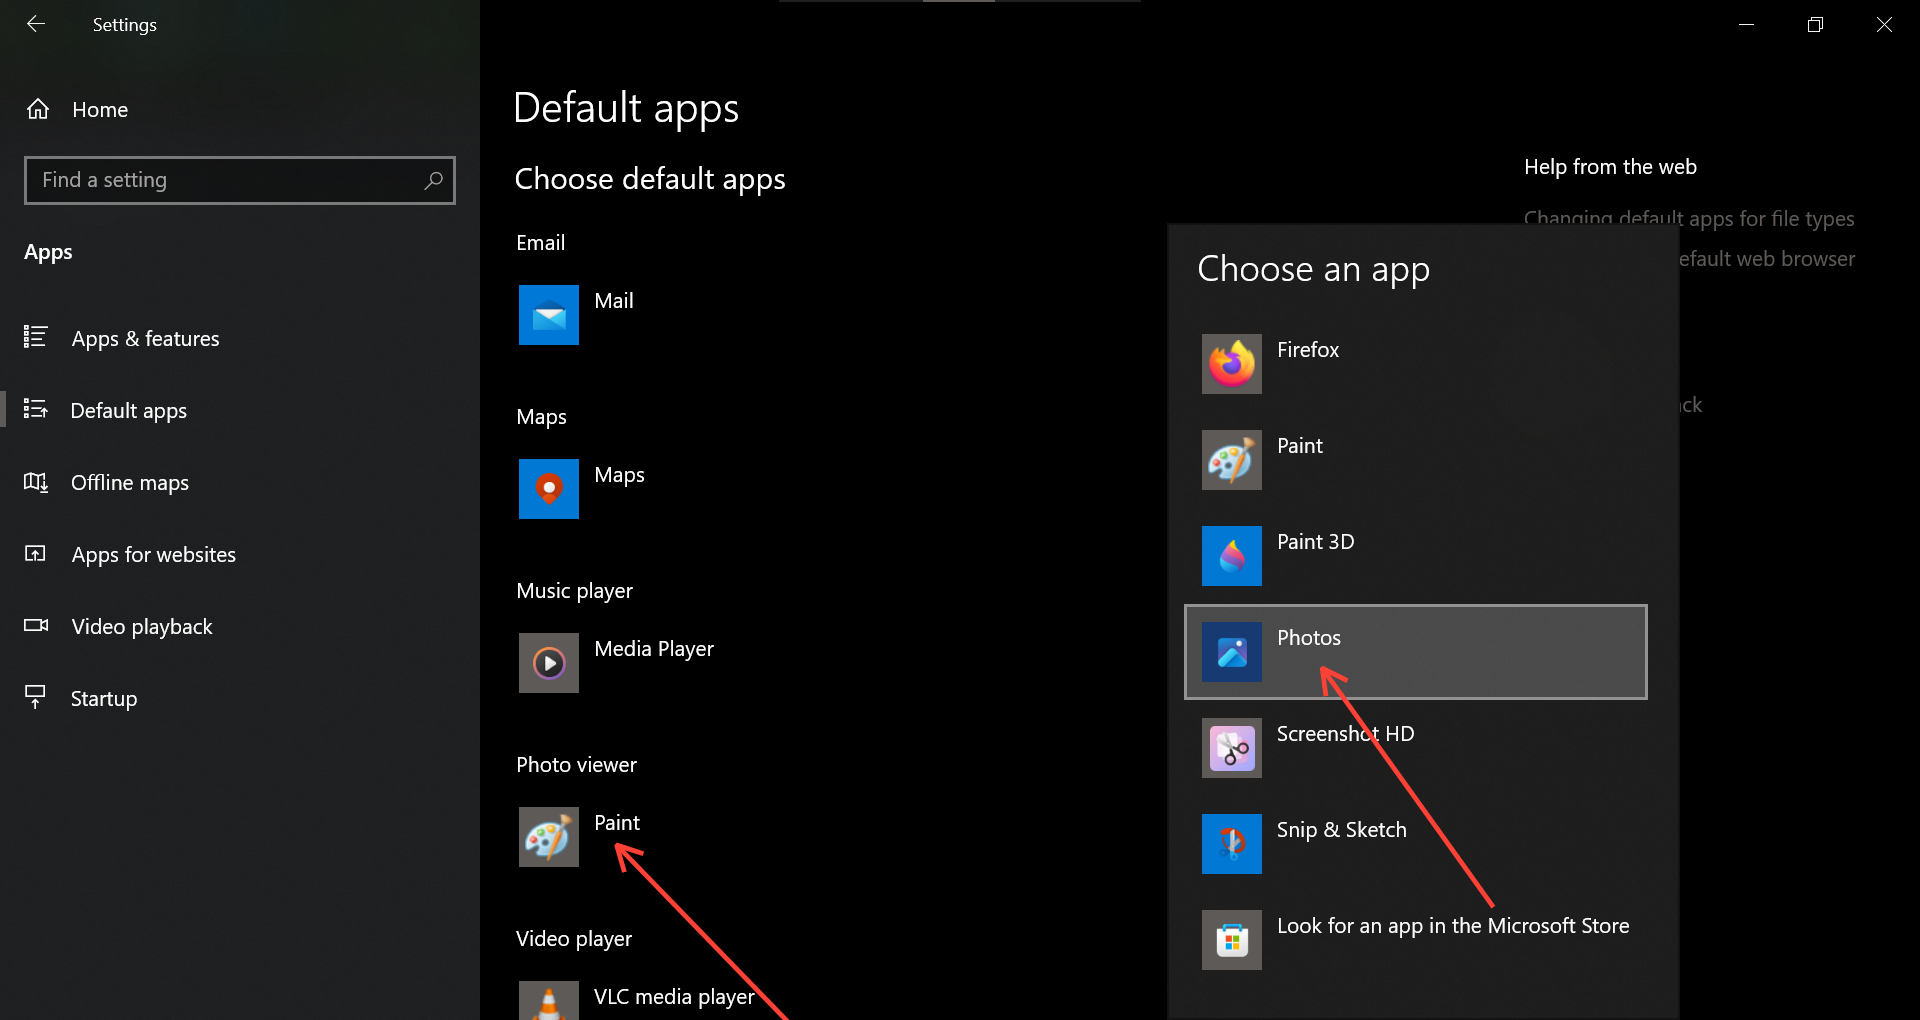Click the Microsoft Store bag icon
The width and height of the screenshot is (1920, 1020).
click(1232, 940)
